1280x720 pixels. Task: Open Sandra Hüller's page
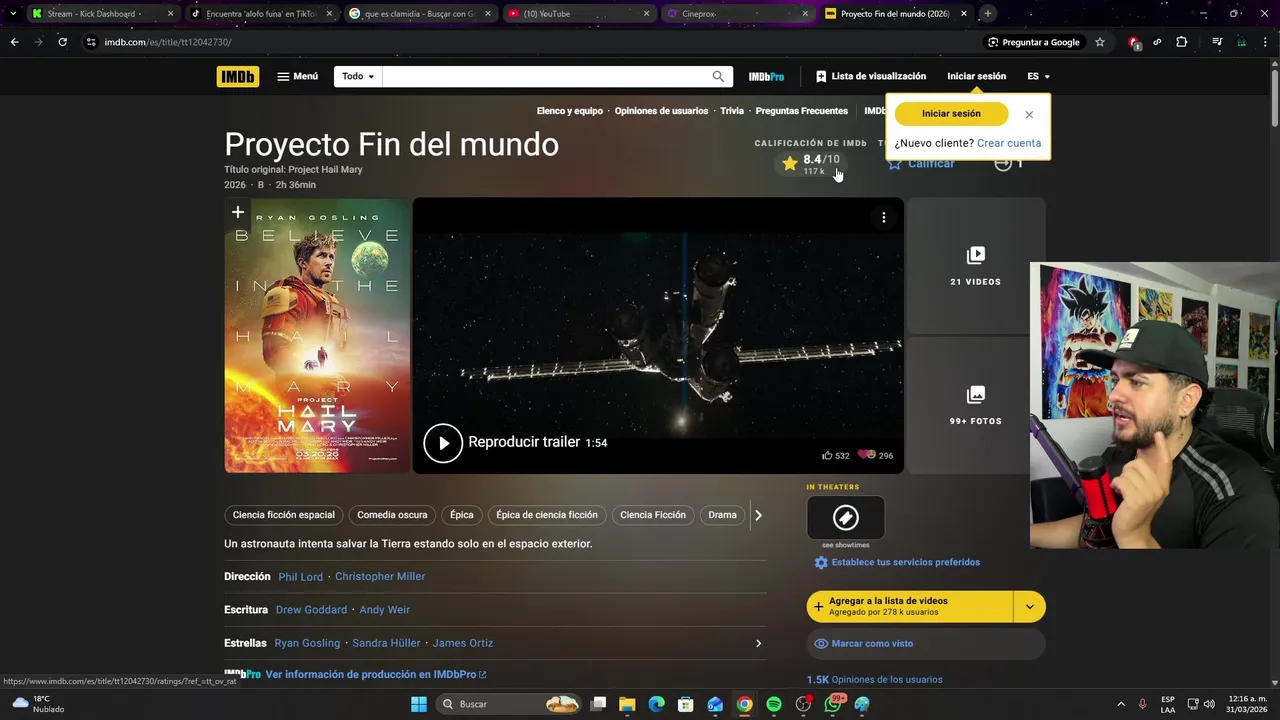coord(386,643)
